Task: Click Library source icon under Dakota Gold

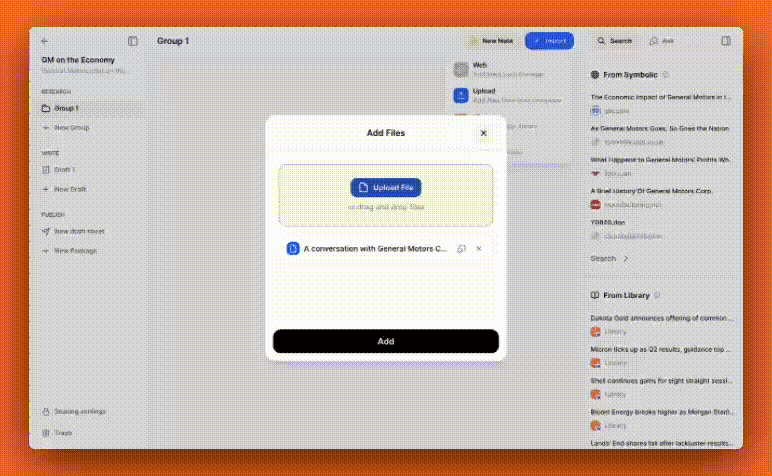Action: pyautogui.click(x=595, y=332)
